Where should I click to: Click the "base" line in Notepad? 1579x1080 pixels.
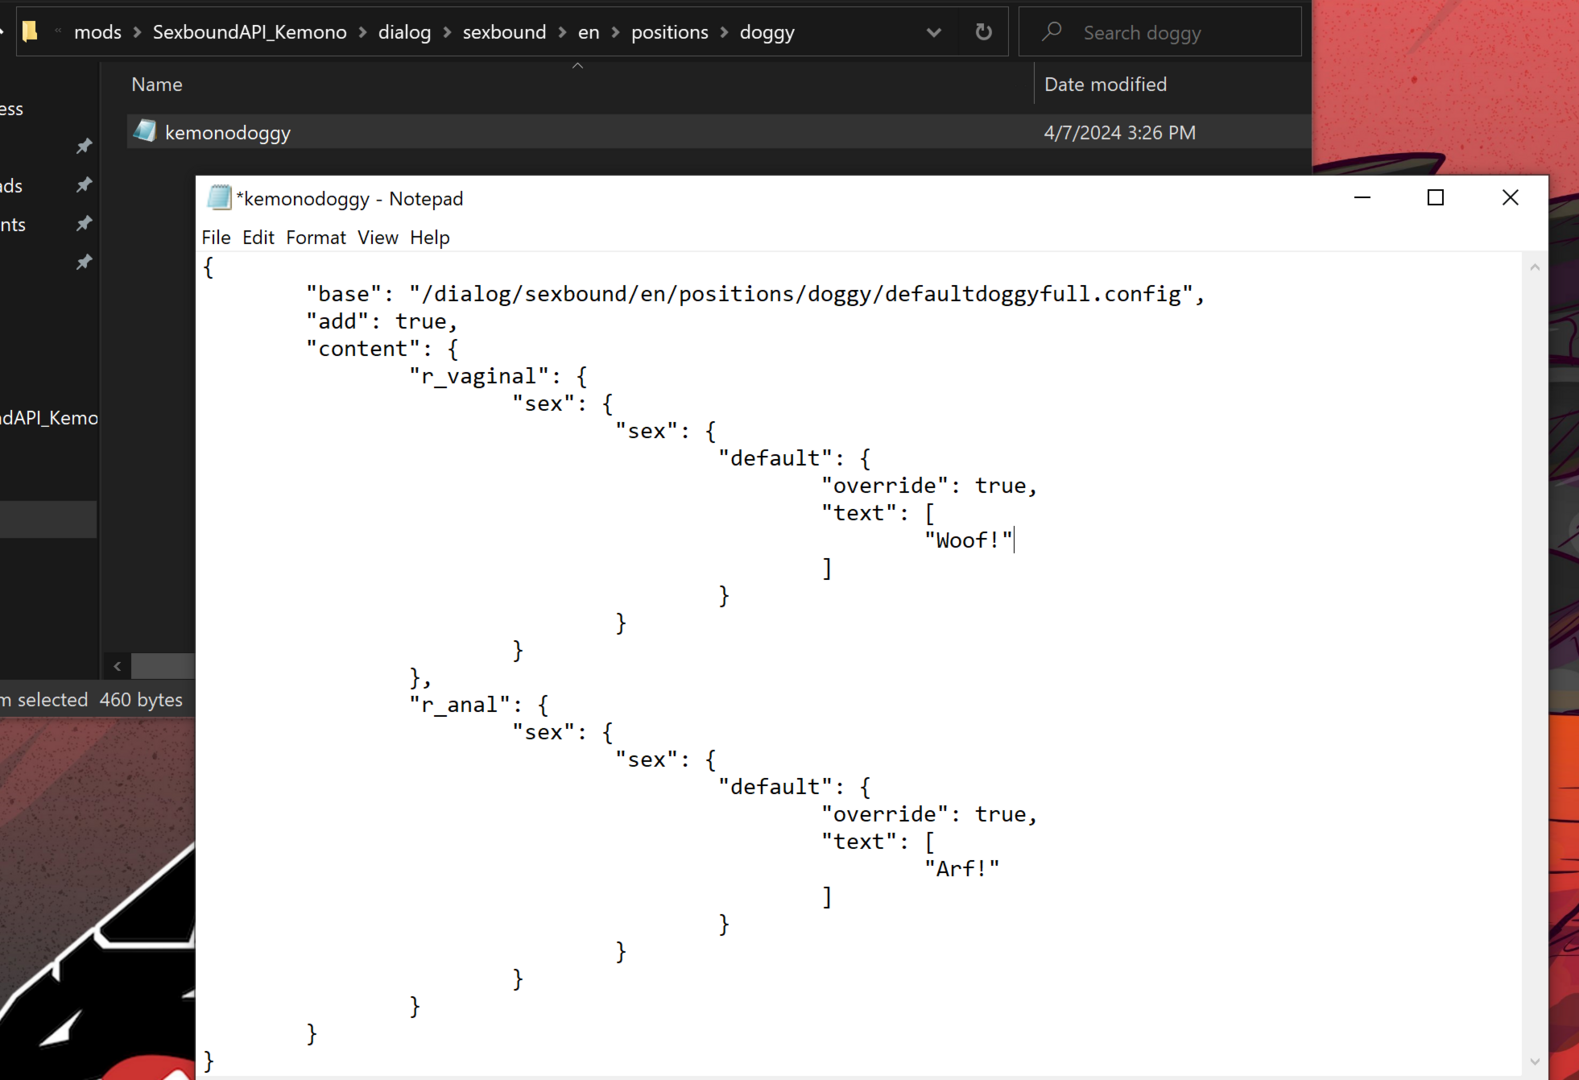point(755,294)
